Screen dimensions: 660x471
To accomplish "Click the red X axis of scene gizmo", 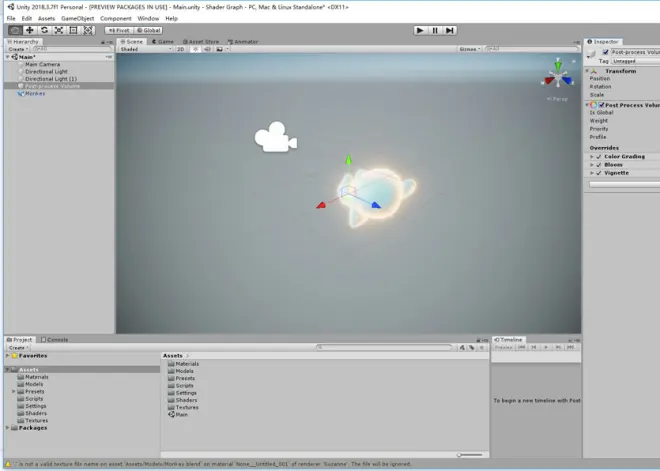I will pyautogui.click(x=549, y=80).
